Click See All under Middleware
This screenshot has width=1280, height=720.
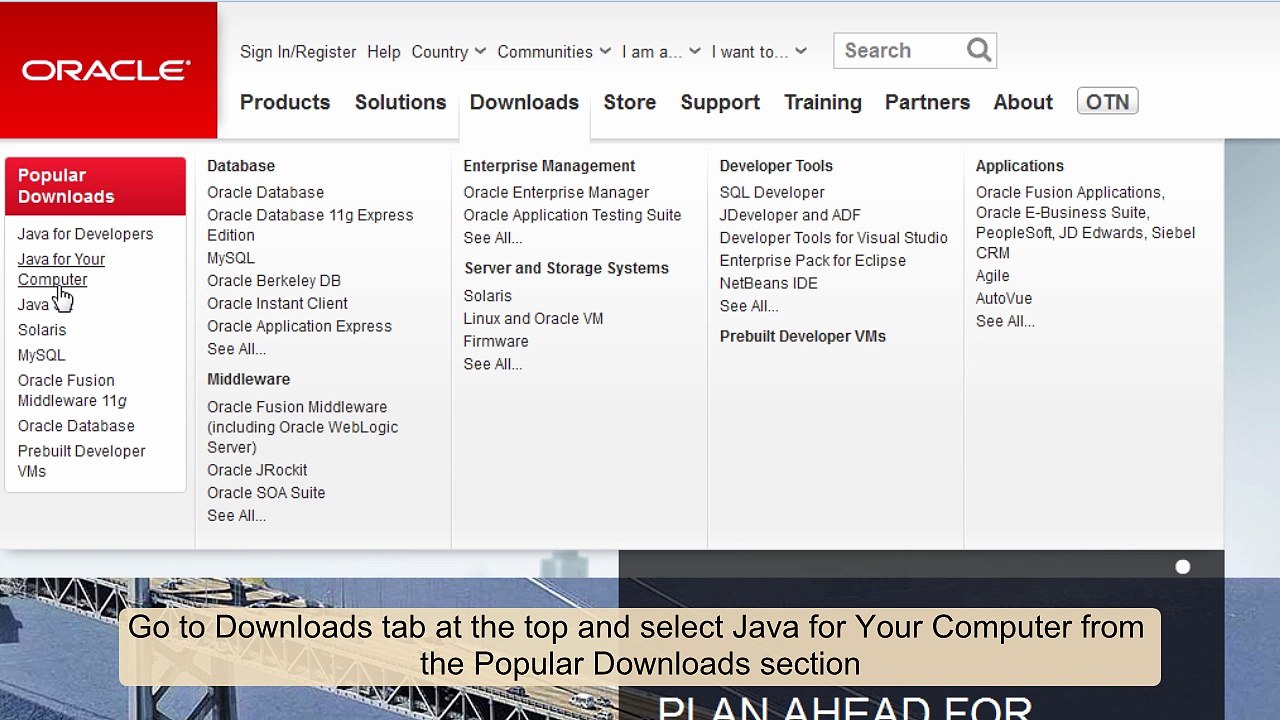(236, 516)
